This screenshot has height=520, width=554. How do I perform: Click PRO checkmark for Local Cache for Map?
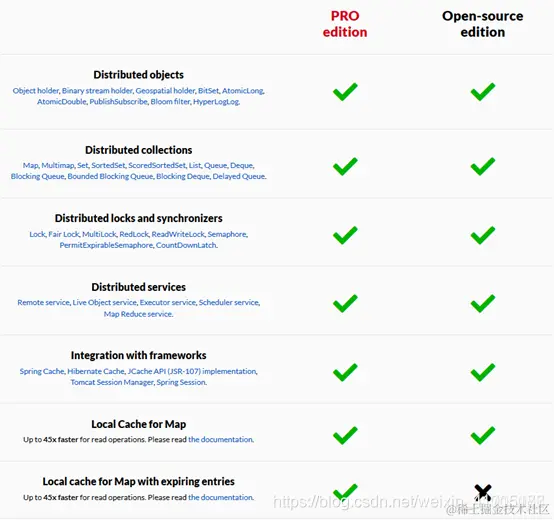point(345,435)
